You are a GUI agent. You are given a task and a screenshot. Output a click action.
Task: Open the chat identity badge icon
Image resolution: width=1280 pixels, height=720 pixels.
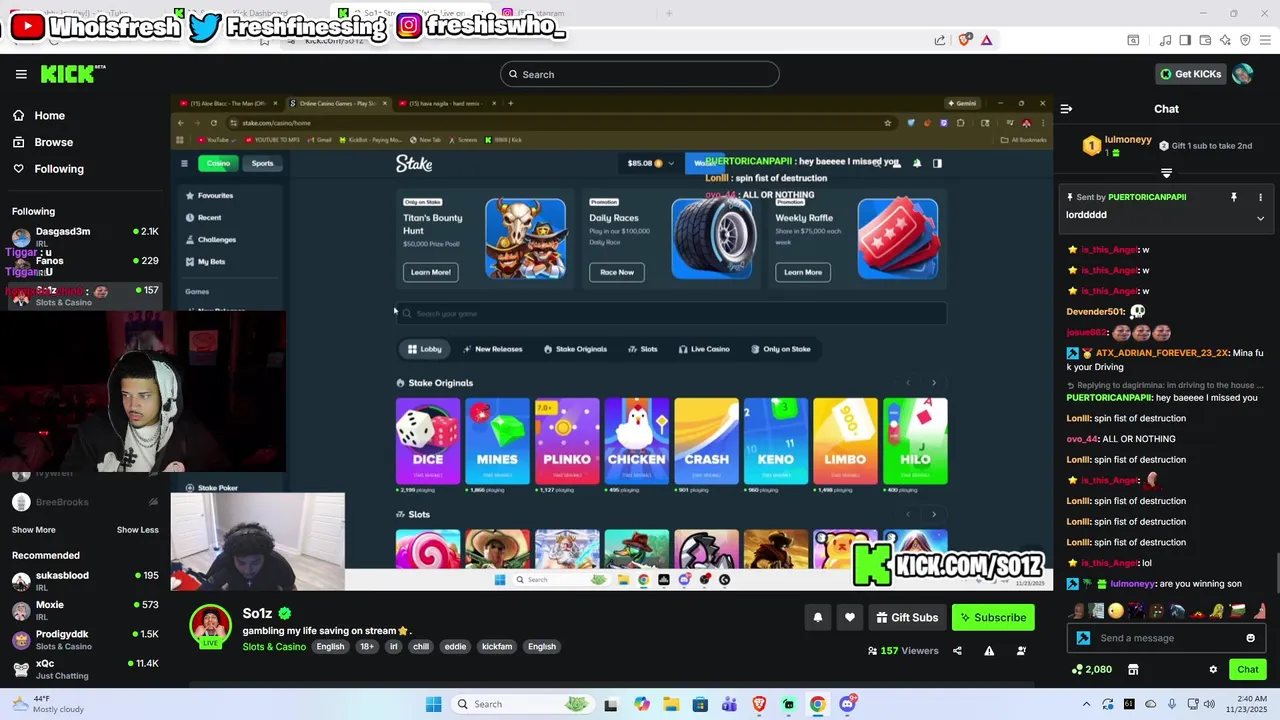pos(1083,638)
